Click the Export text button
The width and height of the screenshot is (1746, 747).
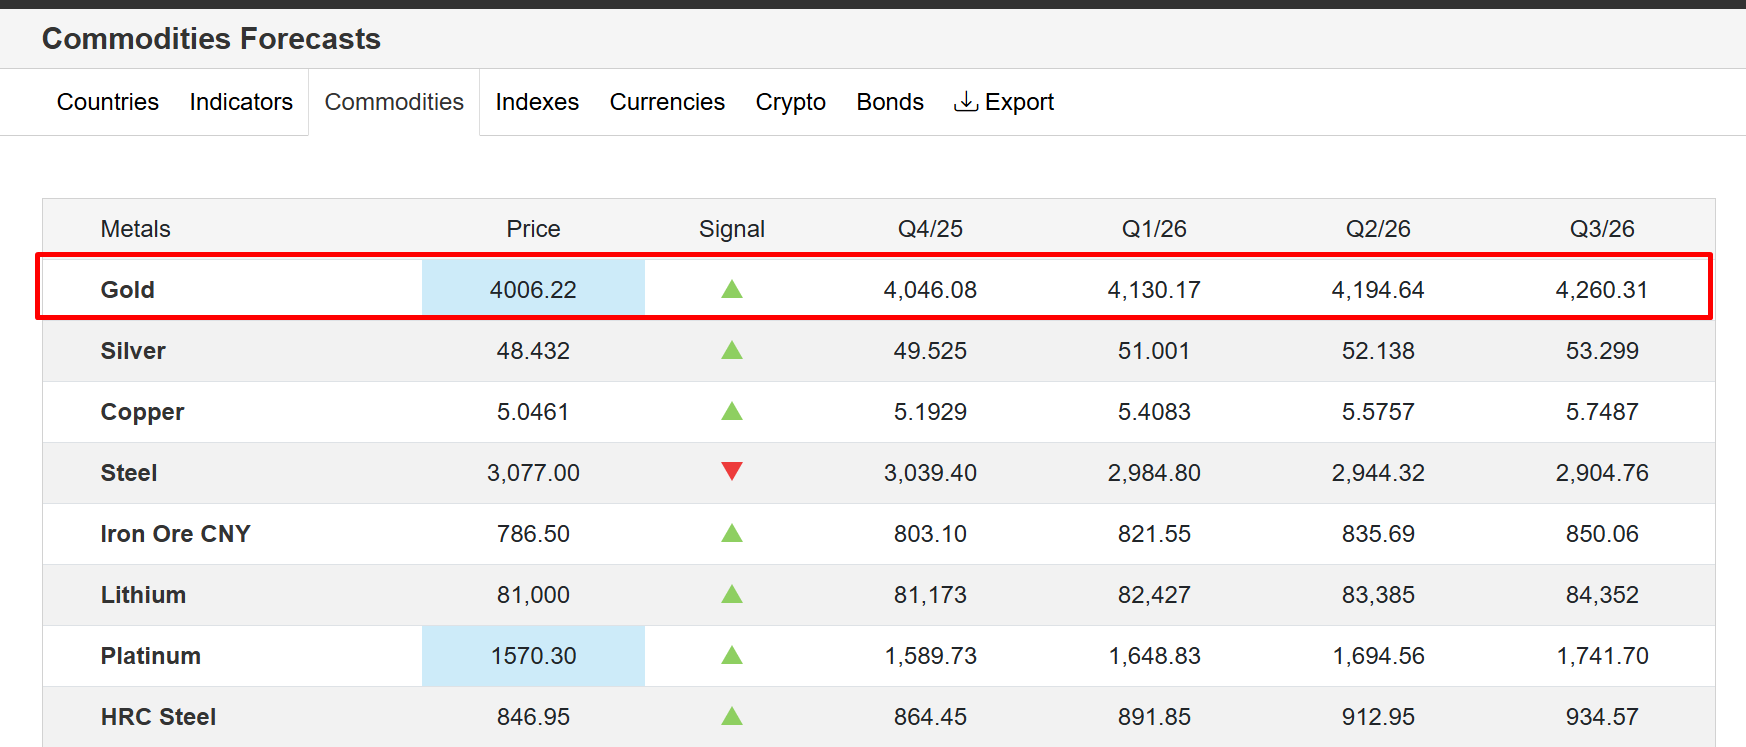(x=1019, y=102)
